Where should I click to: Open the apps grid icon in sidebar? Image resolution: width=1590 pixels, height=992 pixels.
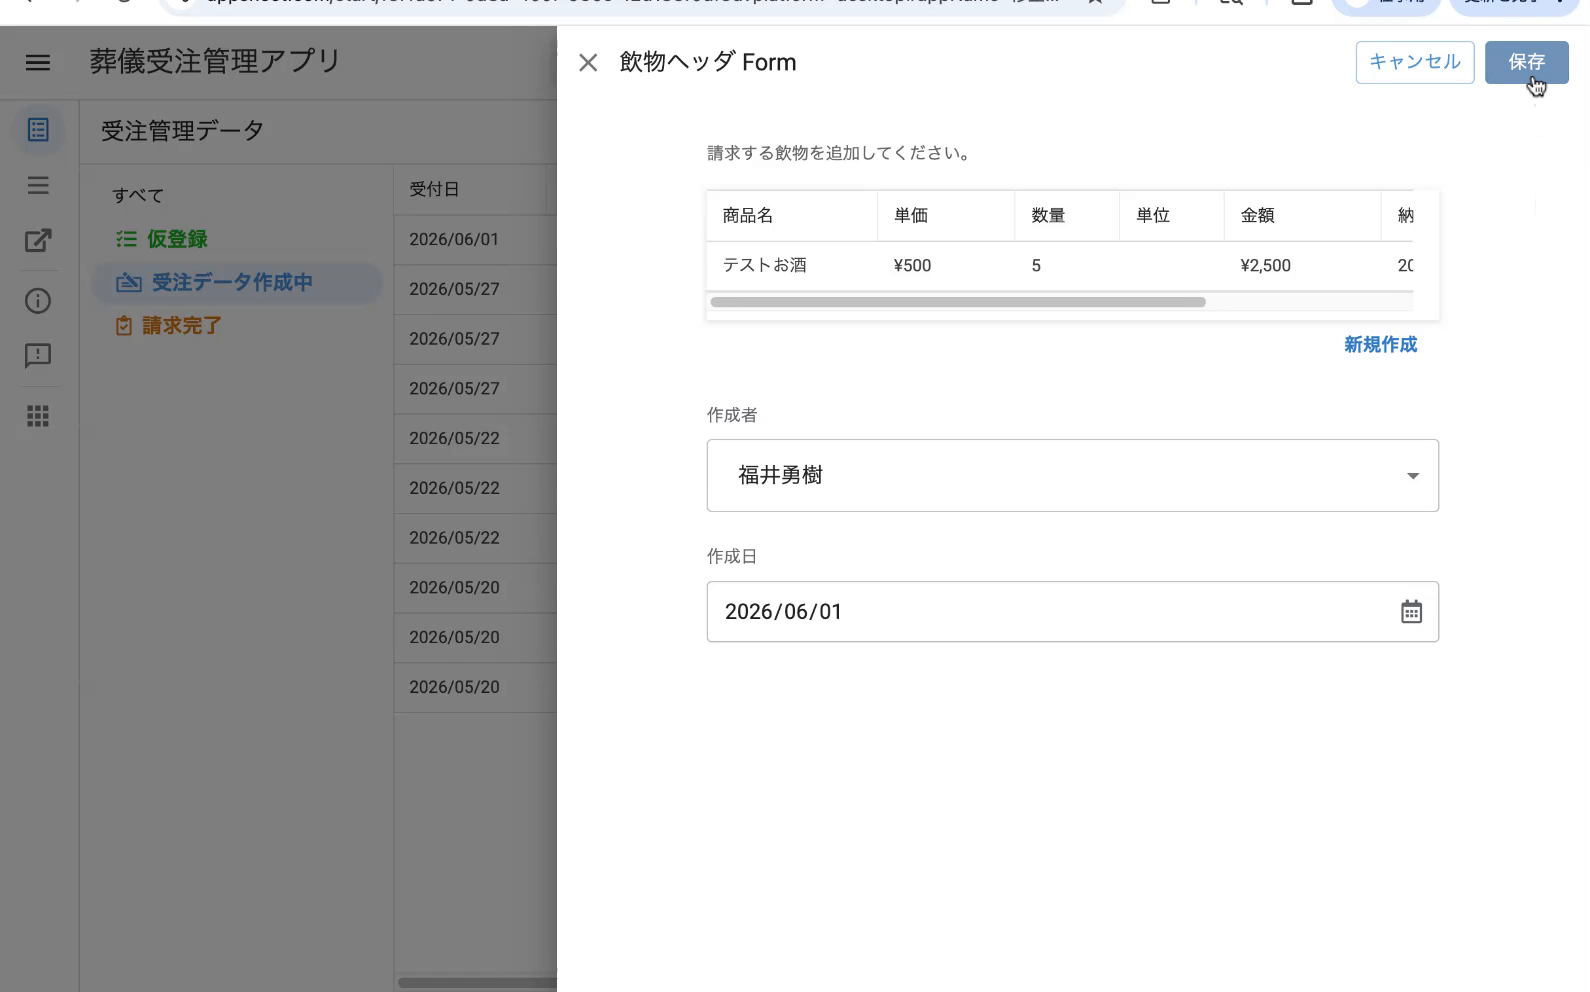pyautogui.click(x=38, y=416)
